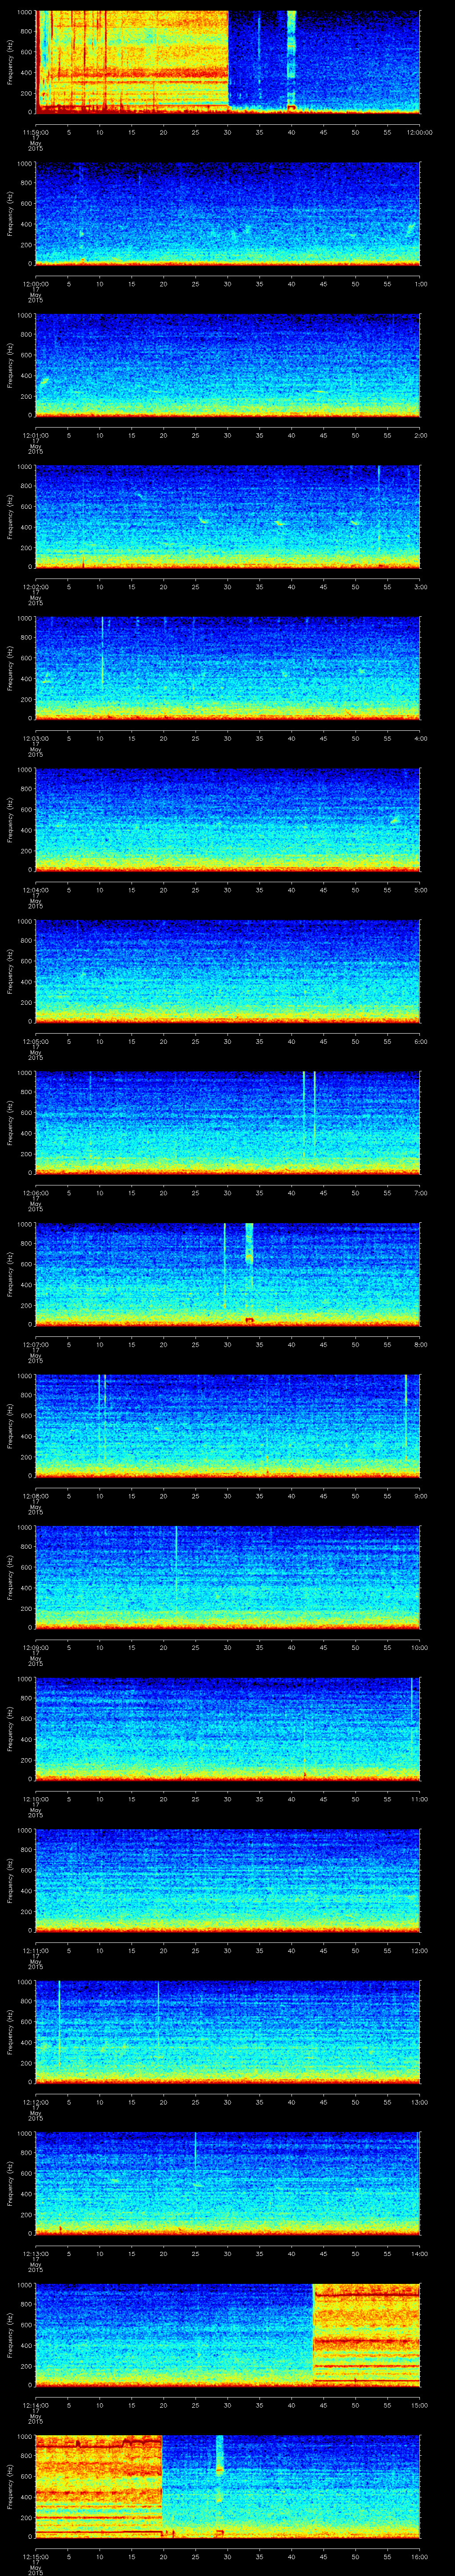Click the spike near 59 seconds in the 12:10:00 panel
The width and height of the screenshot is (455, 2576).
412,1700
